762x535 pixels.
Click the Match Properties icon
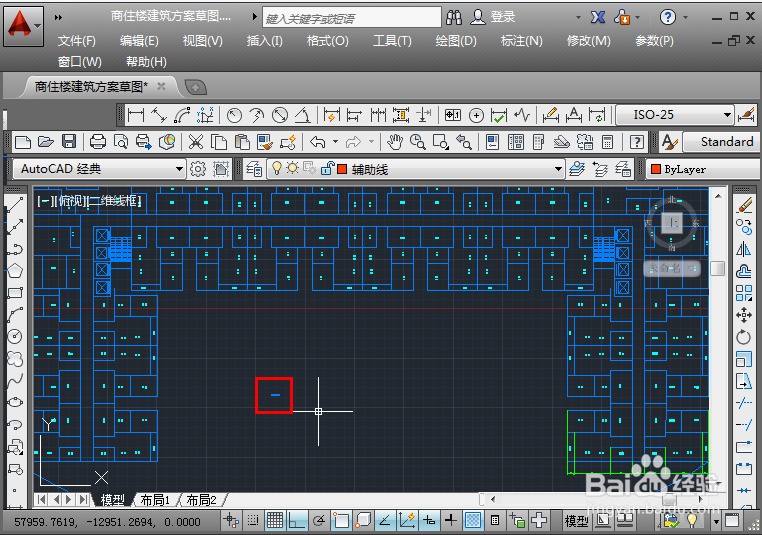click(265, 142)
